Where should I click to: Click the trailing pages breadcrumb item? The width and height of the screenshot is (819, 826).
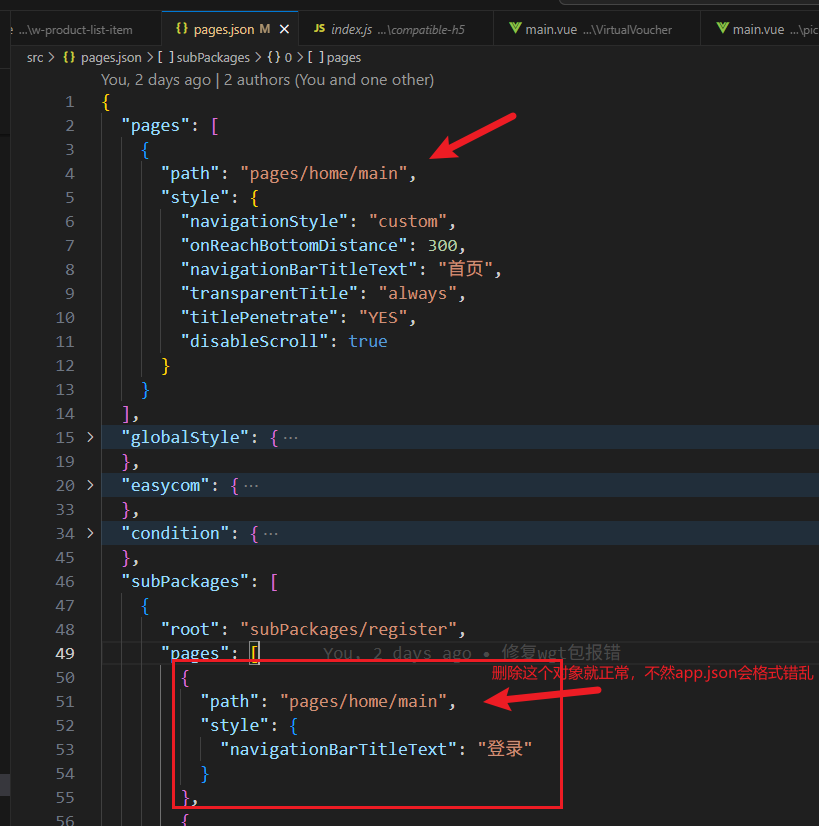click(x=344, y=58)
